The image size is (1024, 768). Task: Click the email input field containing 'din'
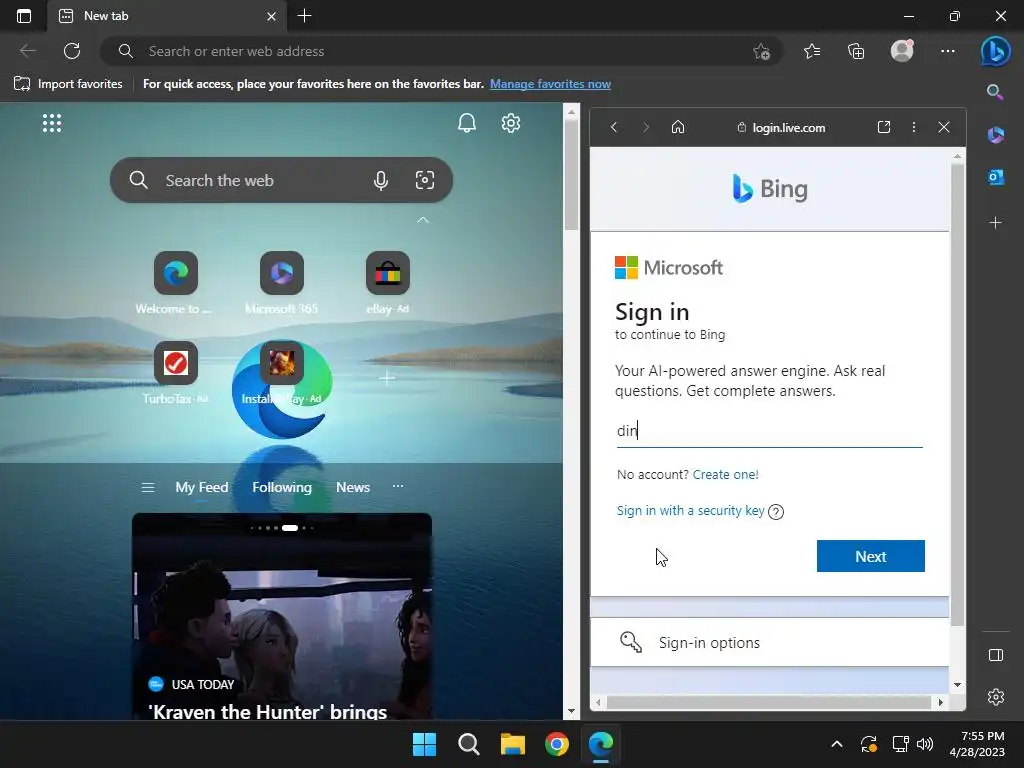click(x=769, y=431)
